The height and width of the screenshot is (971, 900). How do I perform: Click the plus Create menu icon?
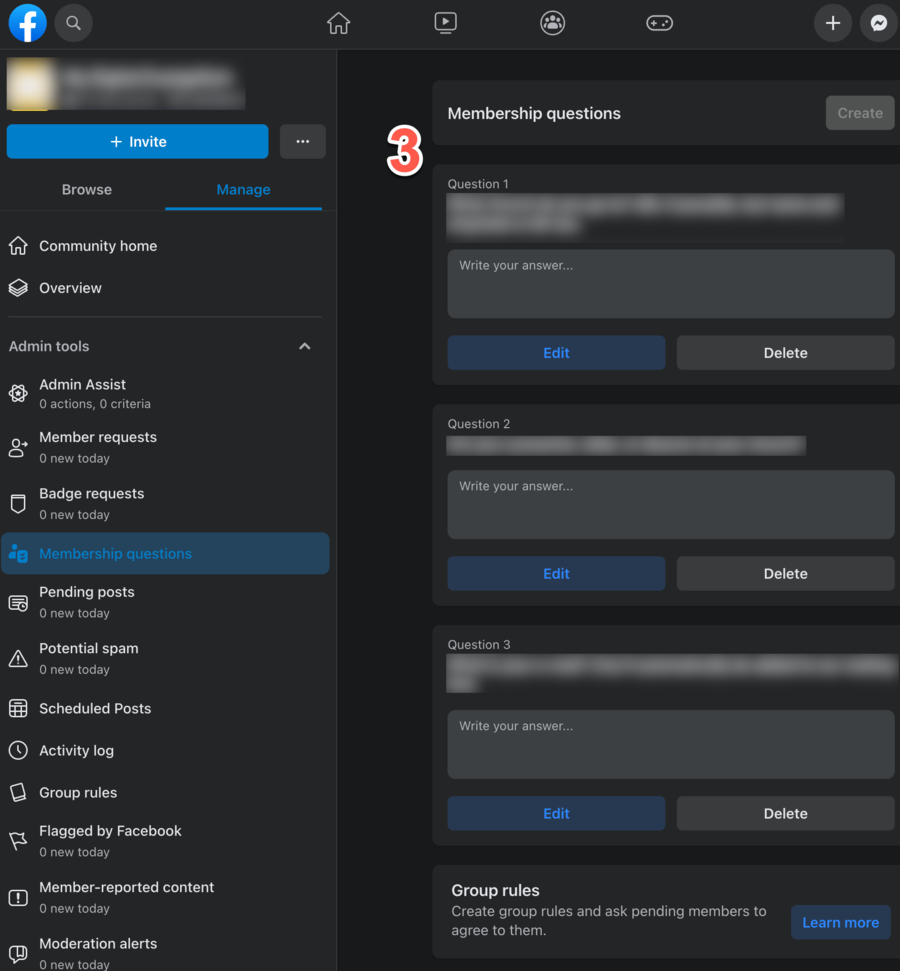coord(832,23)
